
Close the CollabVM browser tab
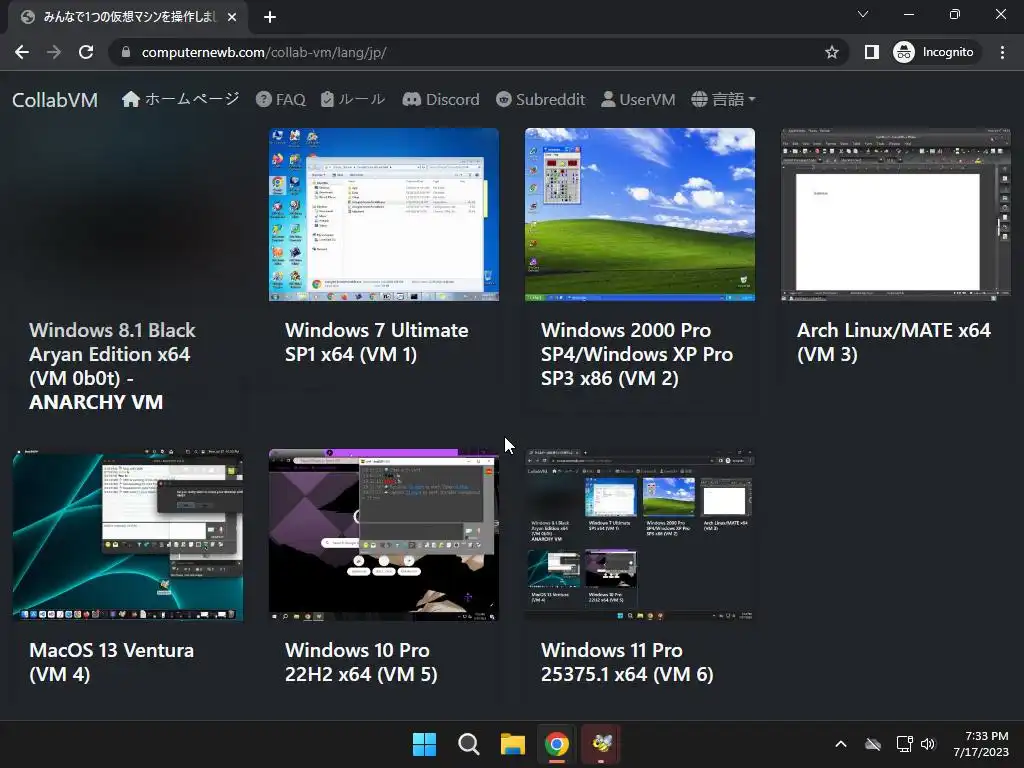[232, 17]
